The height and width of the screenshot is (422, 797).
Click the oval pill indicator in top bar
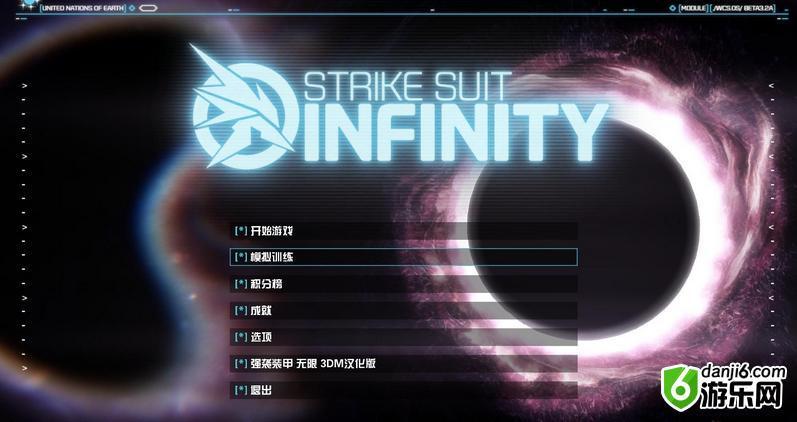[x=148, y=8]
